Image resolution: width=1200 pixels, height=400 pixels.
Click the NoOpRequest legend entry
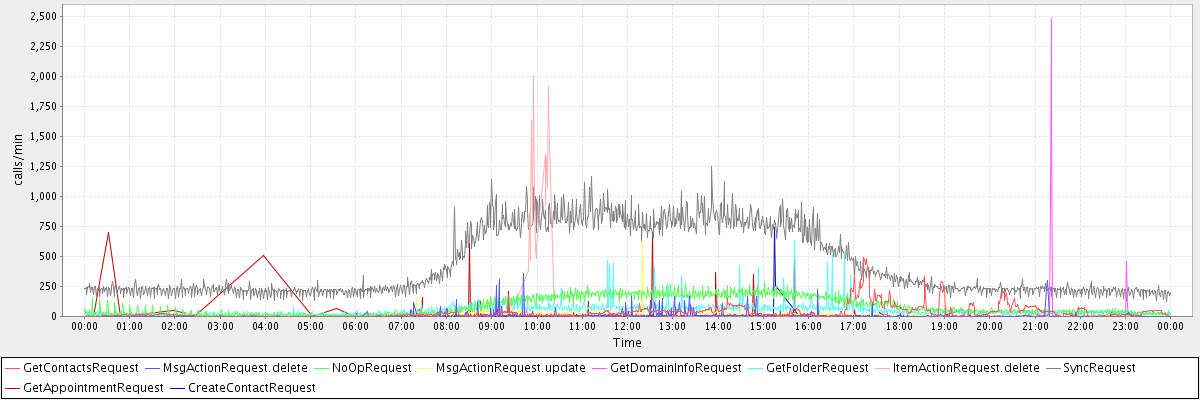tap(371, 368)
